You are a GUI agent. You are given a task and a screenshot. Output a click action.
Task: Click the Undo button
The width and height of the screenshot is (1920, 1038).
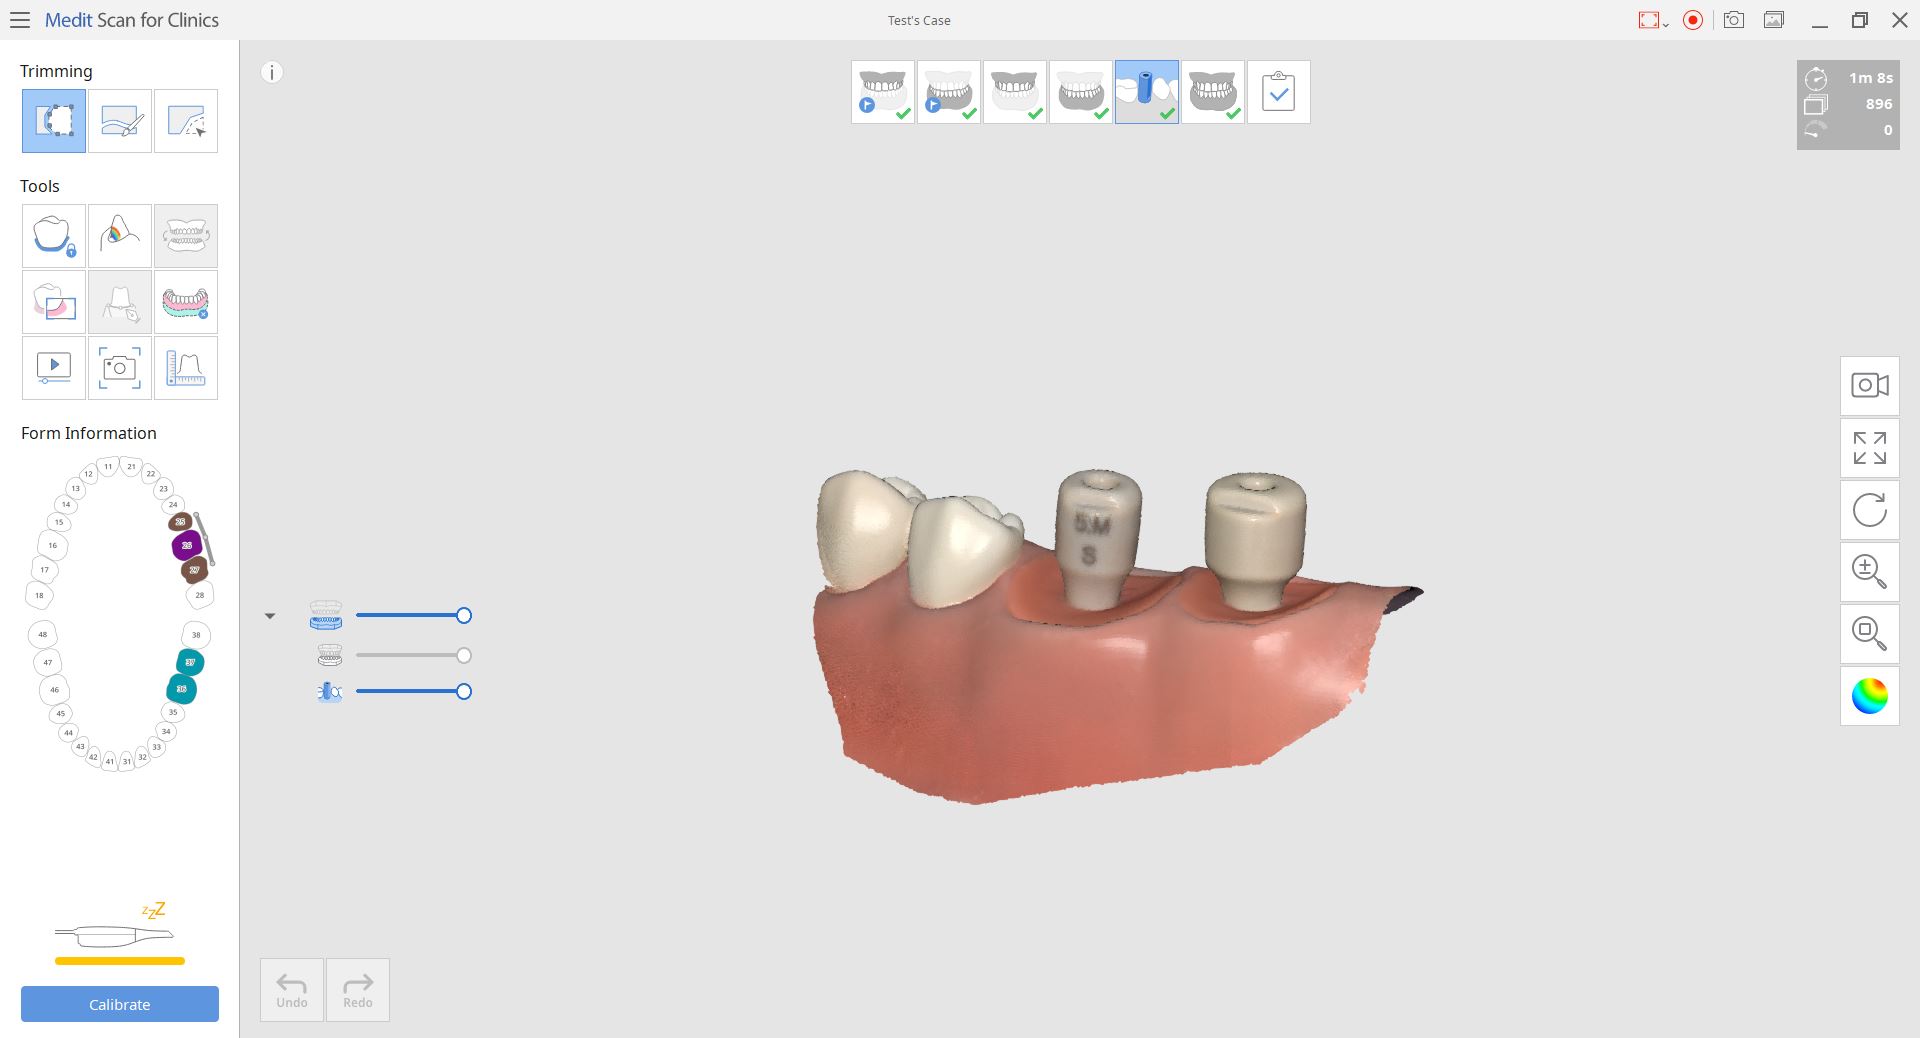[x=291, y=990]
